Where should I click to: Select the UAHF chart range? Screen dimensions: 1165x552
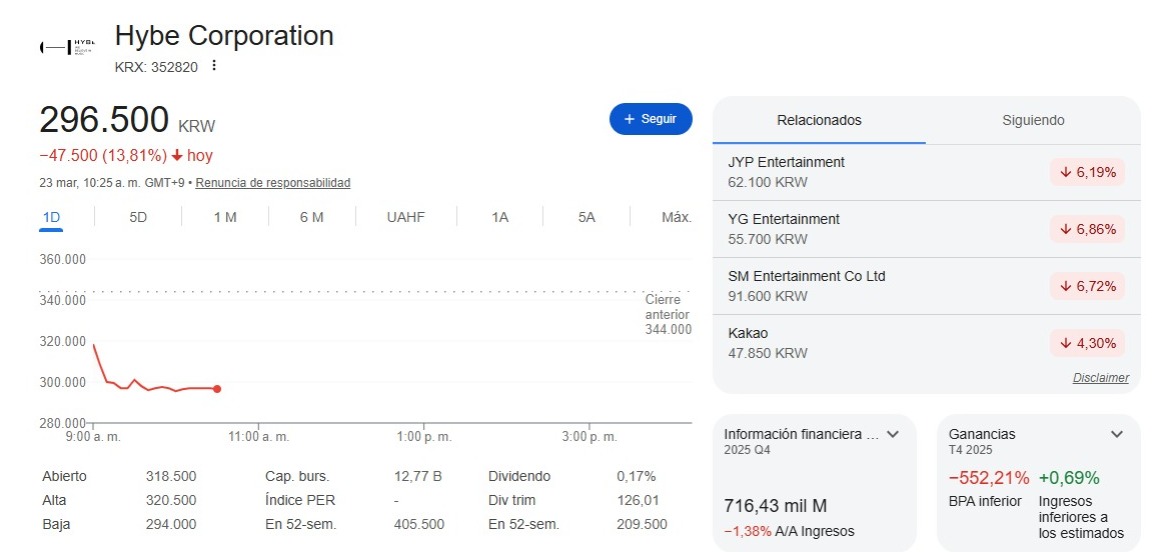click(406, 218)
